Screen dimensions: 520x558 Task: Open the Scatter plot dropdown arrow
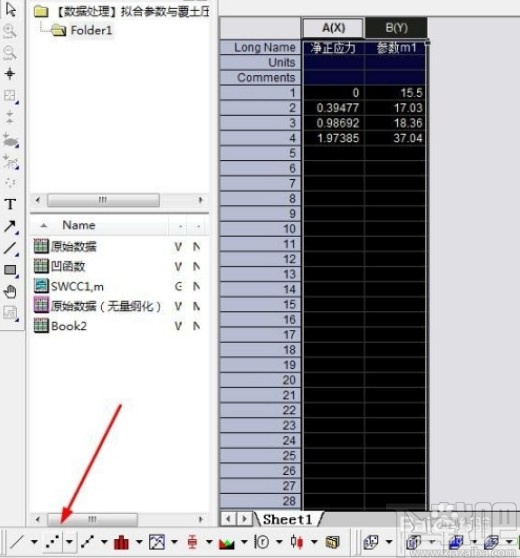[69, 542]
